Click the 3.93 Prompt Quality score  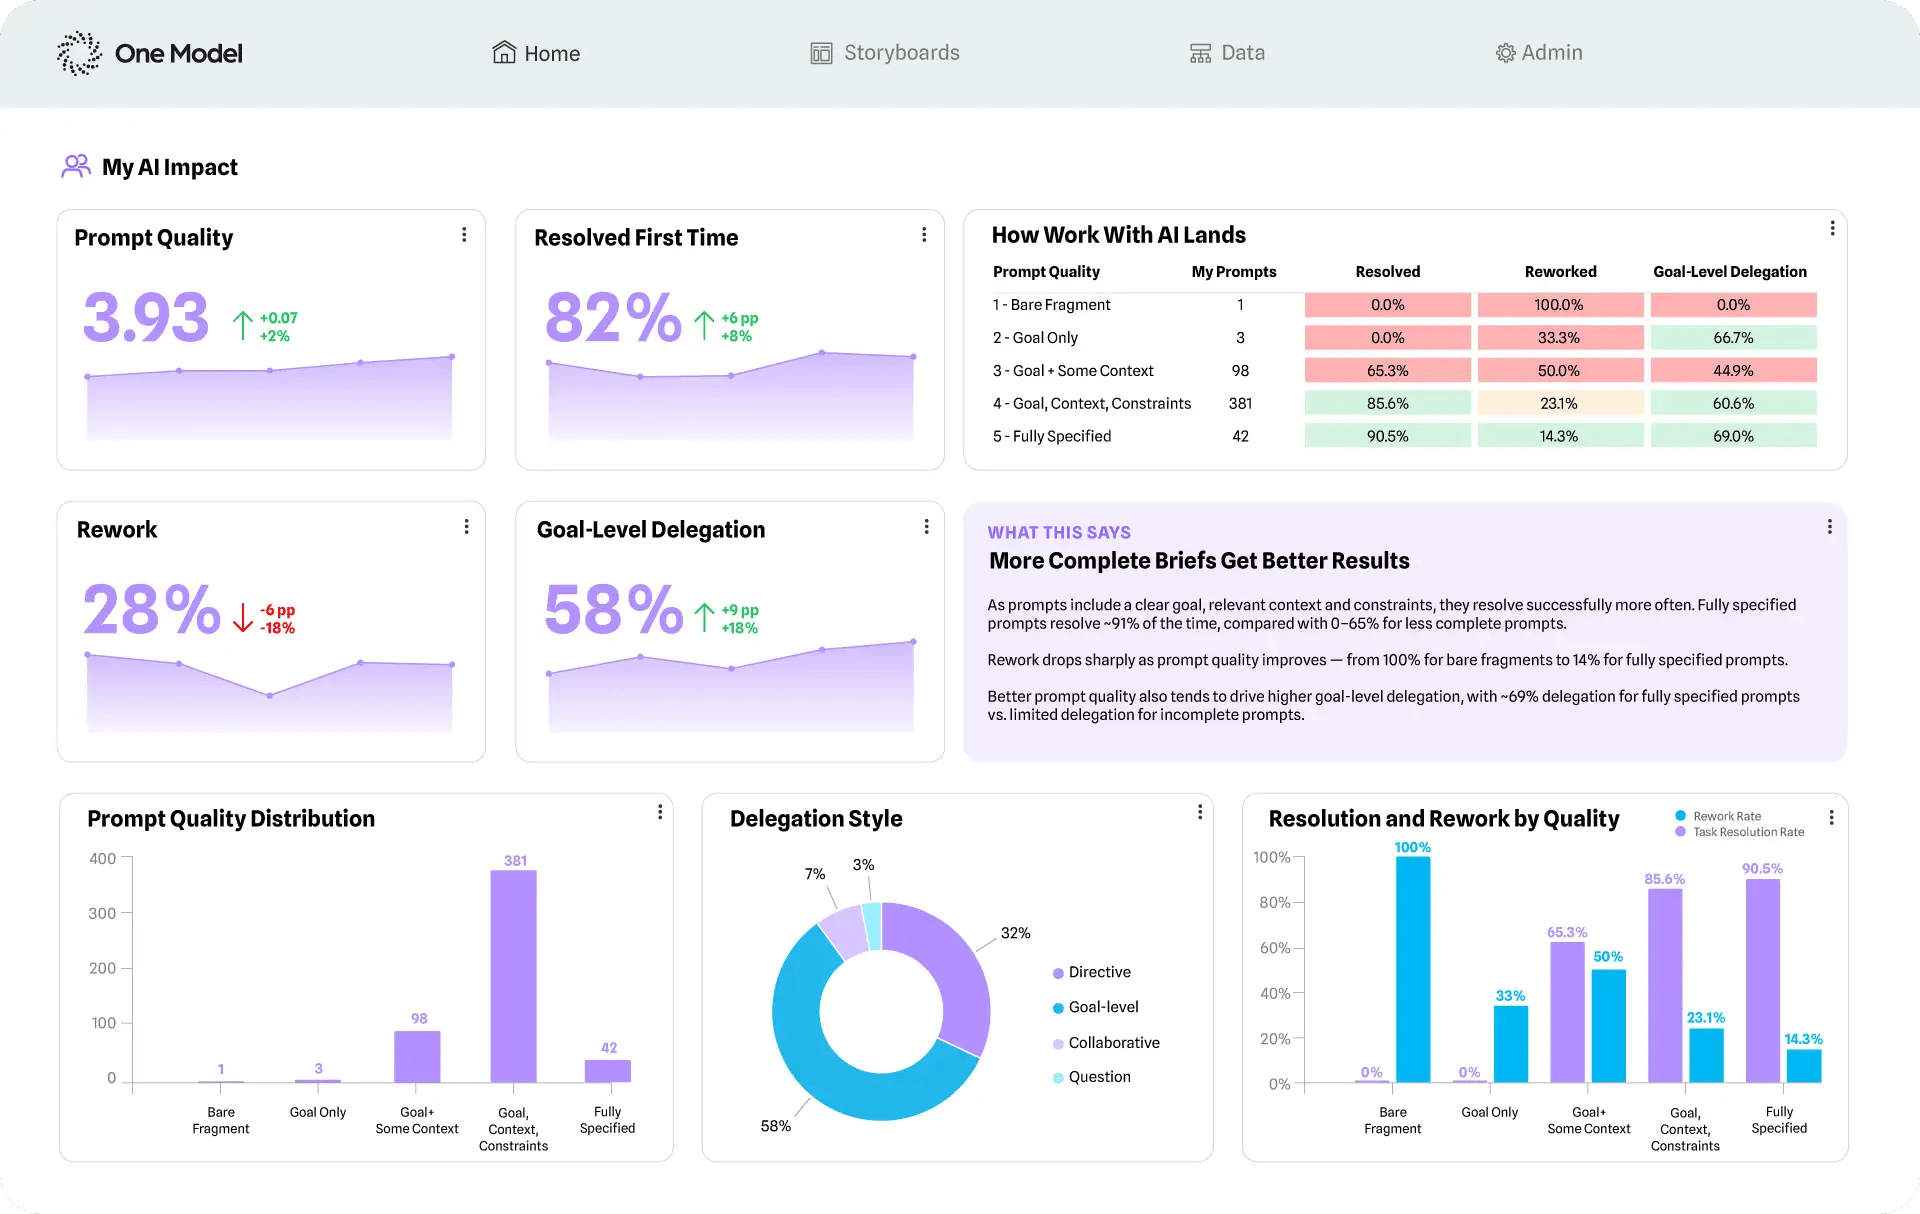coord(146,318)
